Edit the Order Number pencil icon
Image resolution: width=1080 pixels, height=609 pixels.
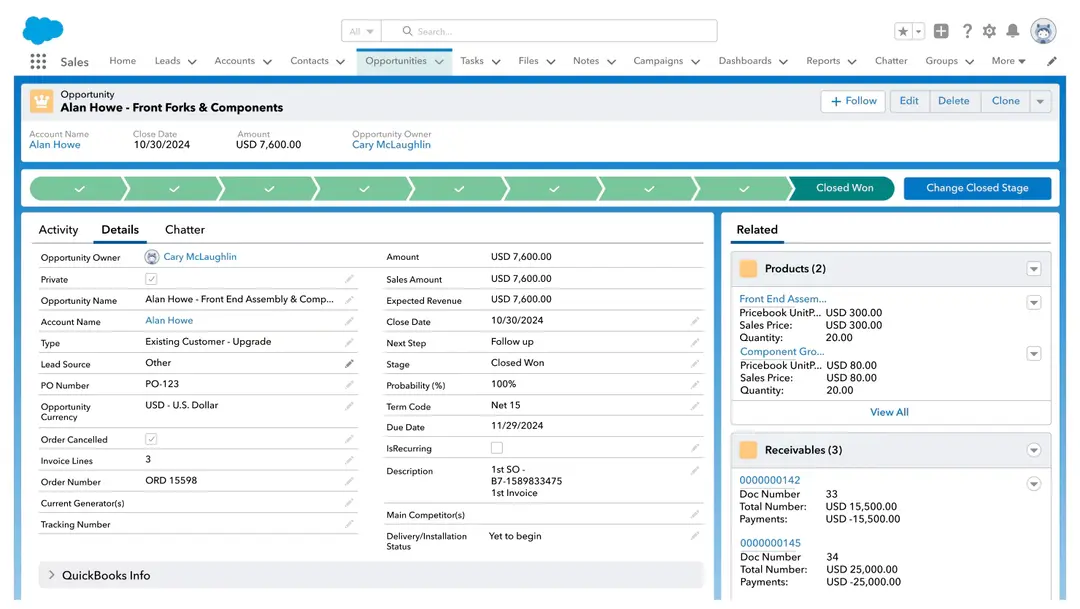(349, 481)
